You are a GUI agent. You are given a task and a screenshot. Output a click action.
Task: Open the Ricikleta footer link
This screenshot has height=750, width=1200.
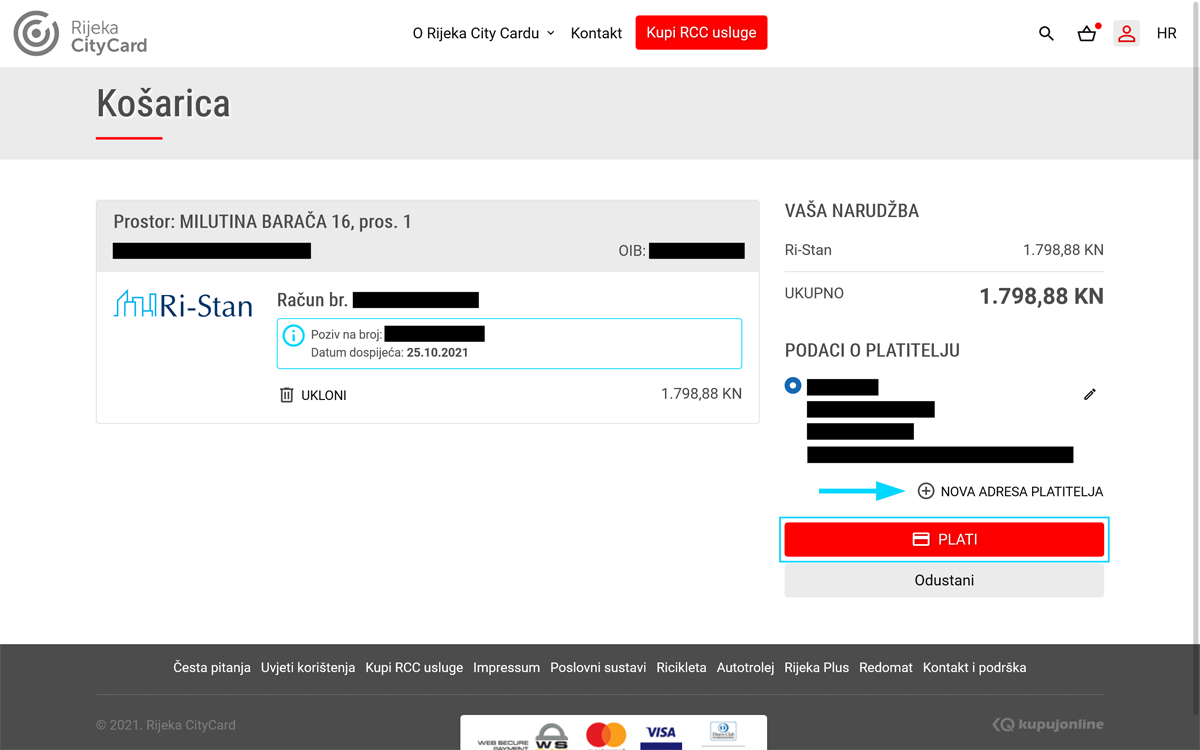(681, 667)
